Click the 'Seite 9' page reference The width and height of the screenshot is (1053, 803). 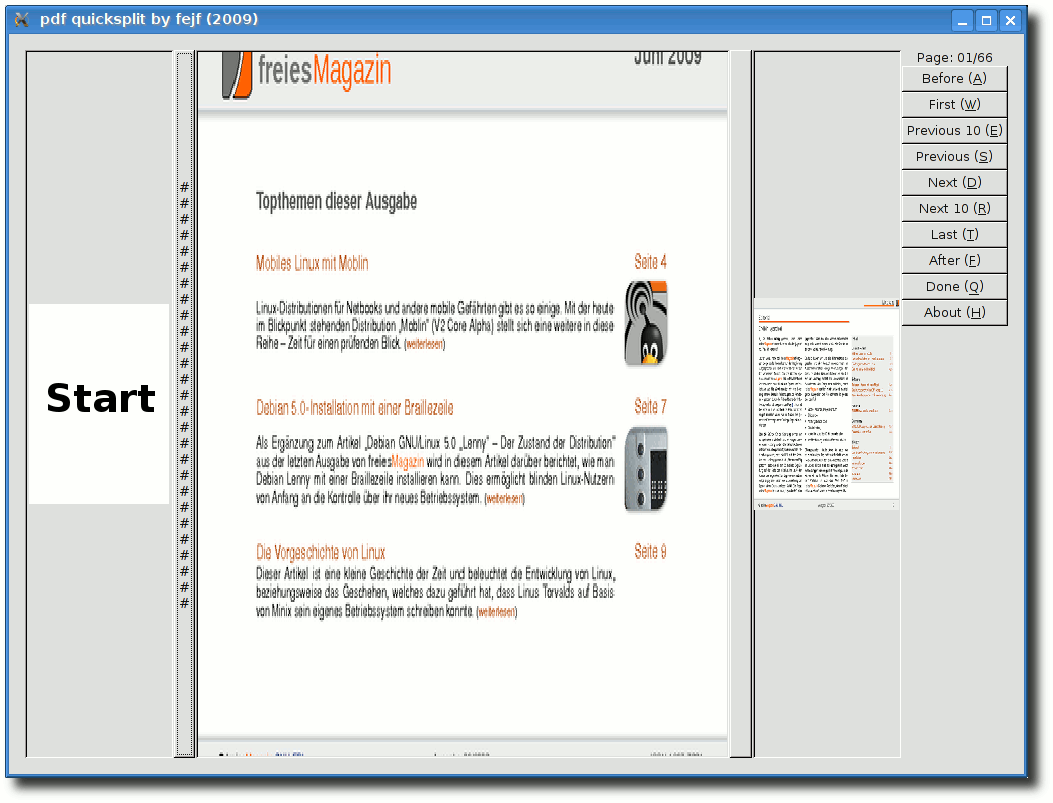650,552
